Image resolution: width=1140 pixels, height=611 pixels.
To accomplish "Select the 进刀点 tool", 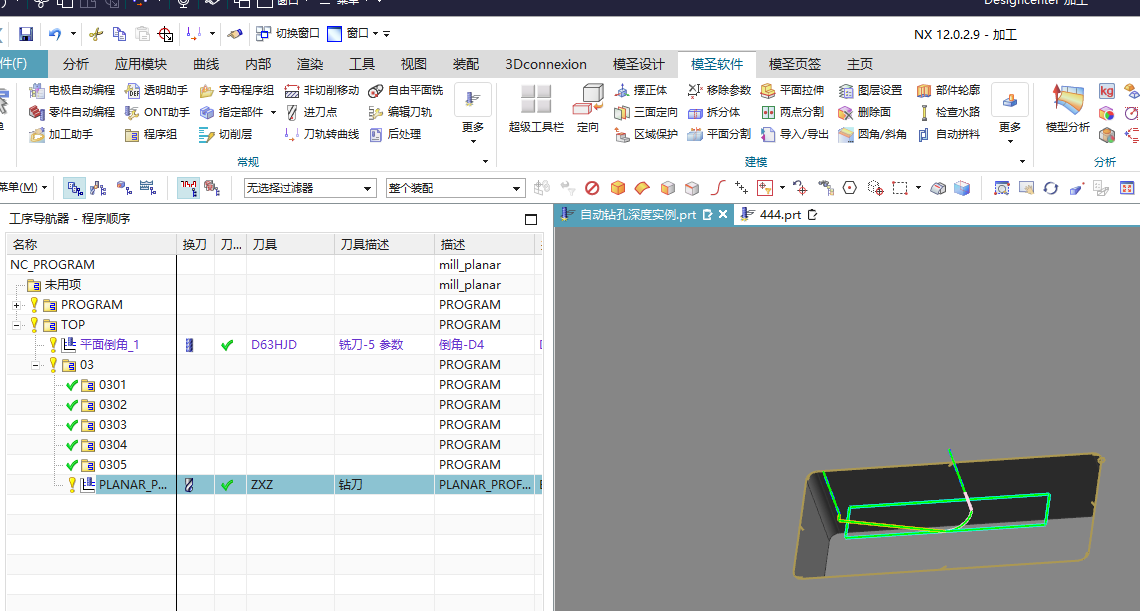I will pos(311,112).
